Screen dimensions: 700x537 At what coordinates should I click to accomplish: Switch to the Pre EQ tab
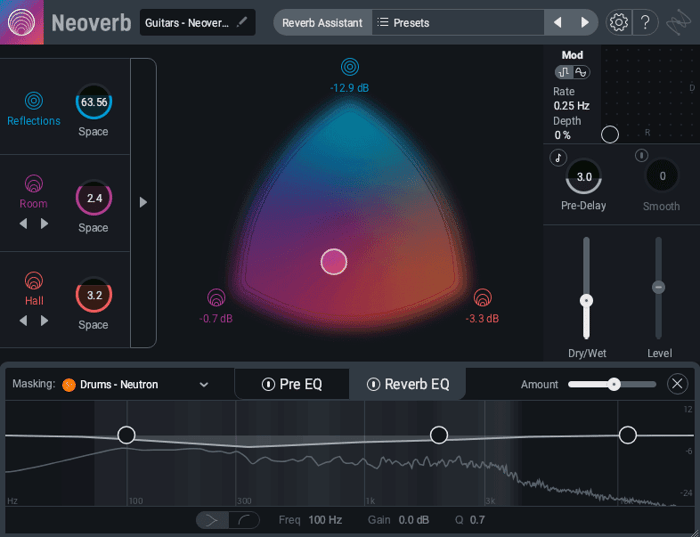tap(292, 384)
